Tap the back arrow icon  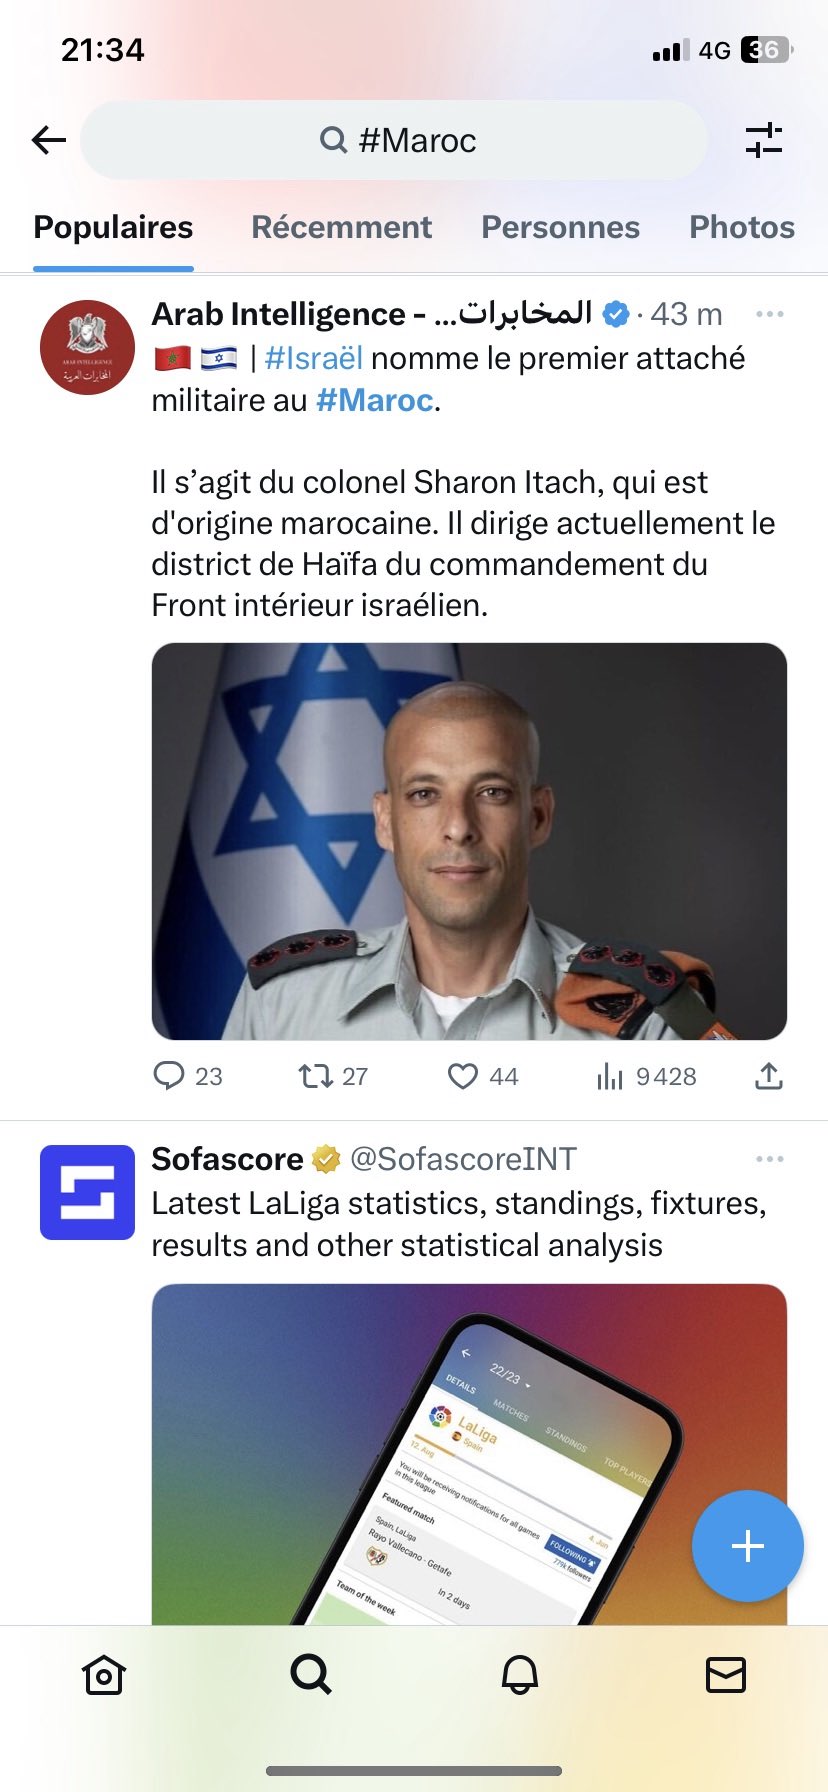pos(48,140)
